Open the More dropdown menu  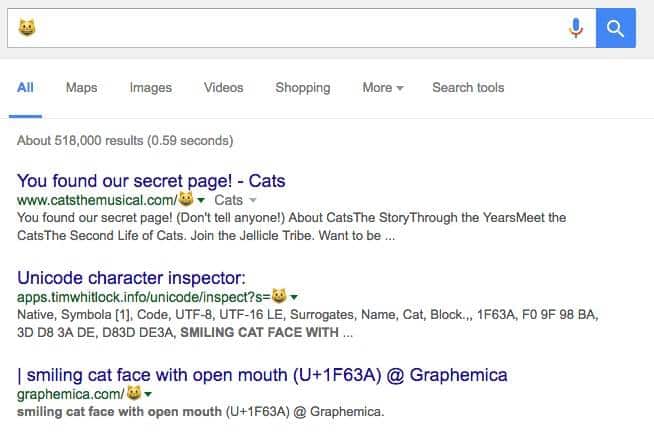383,88
